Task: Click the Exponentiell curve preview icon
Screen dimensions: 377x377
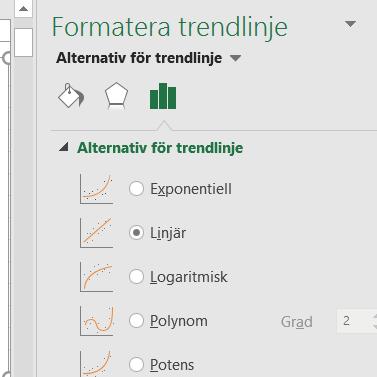Action: click(96, 189)
